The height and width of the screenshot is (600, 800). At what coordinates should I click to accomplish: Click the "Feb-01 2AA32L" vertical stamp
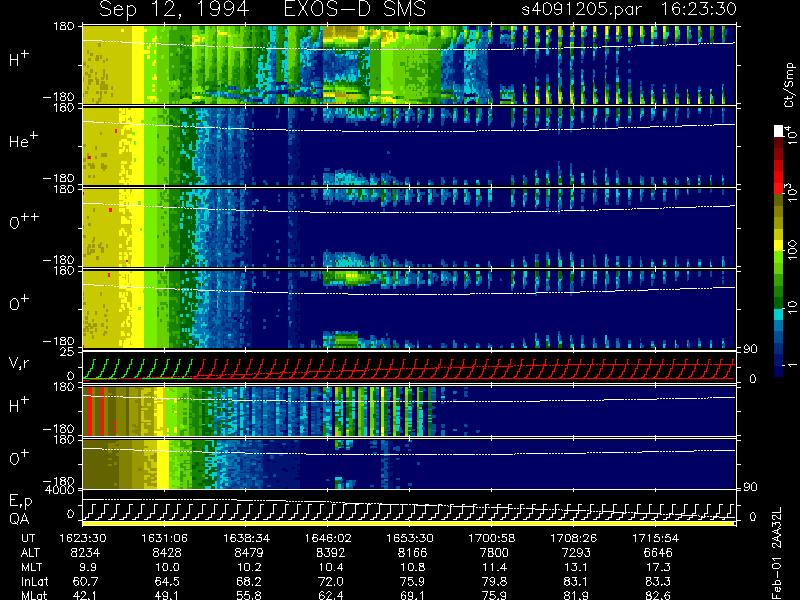click(x=777, y=554)
